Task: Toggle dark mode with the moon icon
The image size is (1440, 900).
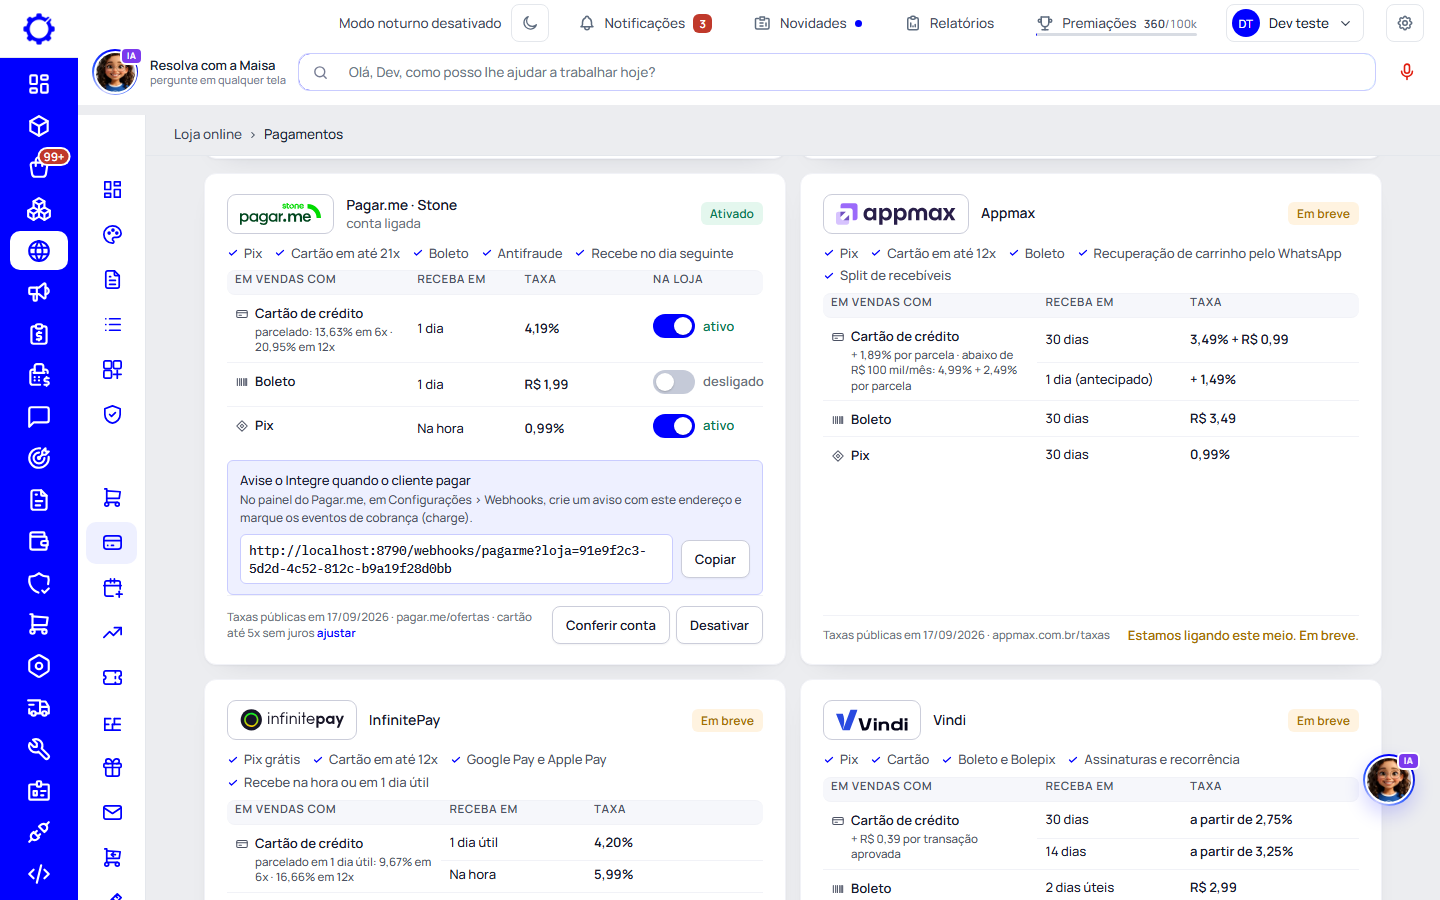Action: tap(530, 23)
